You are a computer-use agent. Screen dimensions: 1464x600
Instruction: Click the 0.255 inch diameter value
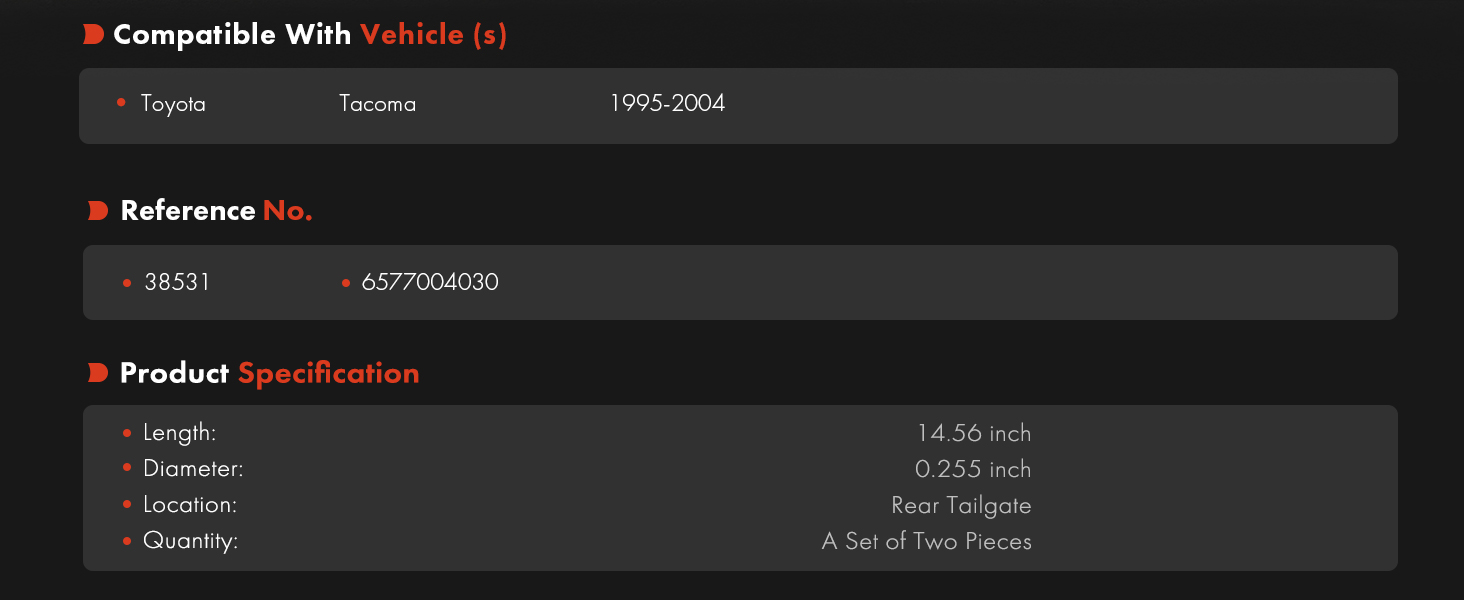point(973,469)
